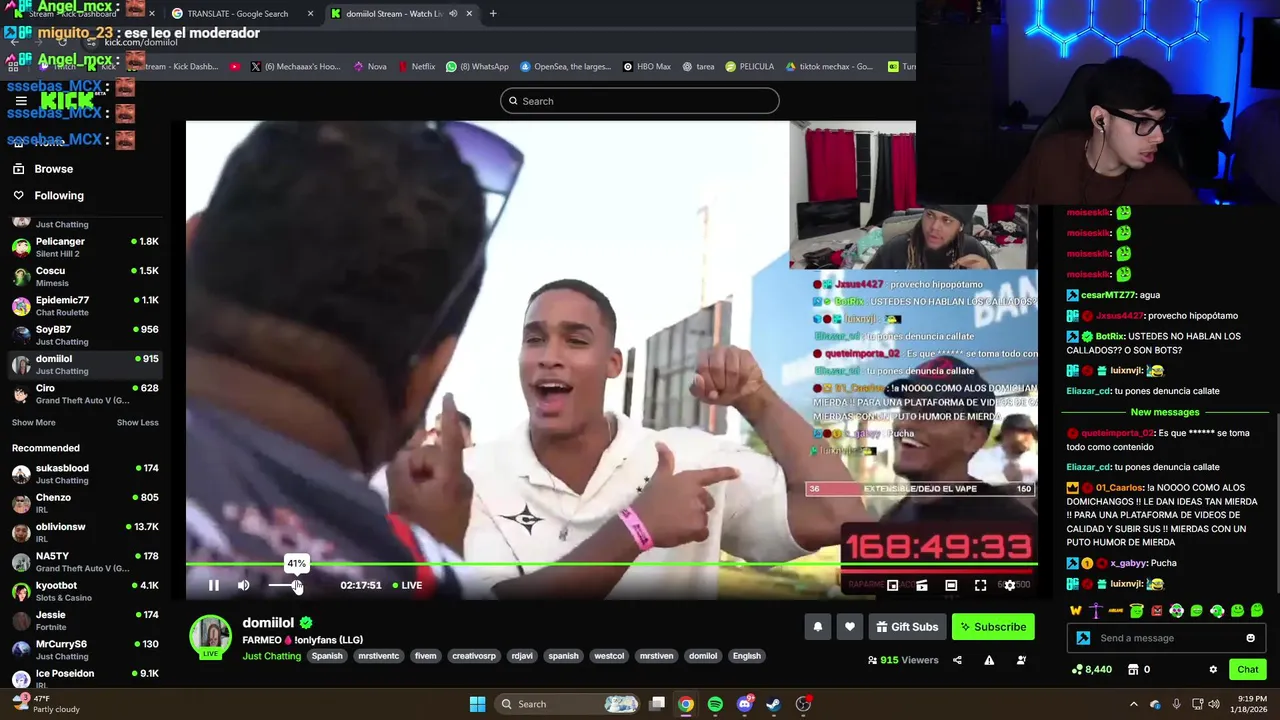1280x720 pixels.
Task: Open Discord from taskbar
Action: point(744,704)
